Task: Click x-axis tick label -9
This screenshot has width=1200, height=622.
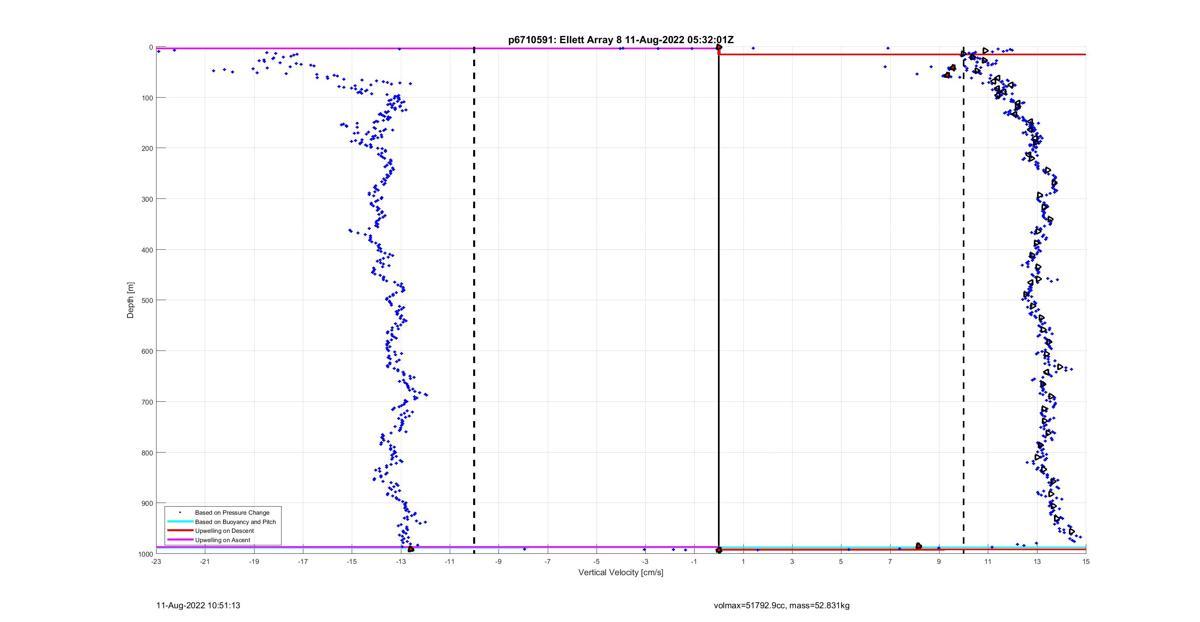Action: click(499, 561)
